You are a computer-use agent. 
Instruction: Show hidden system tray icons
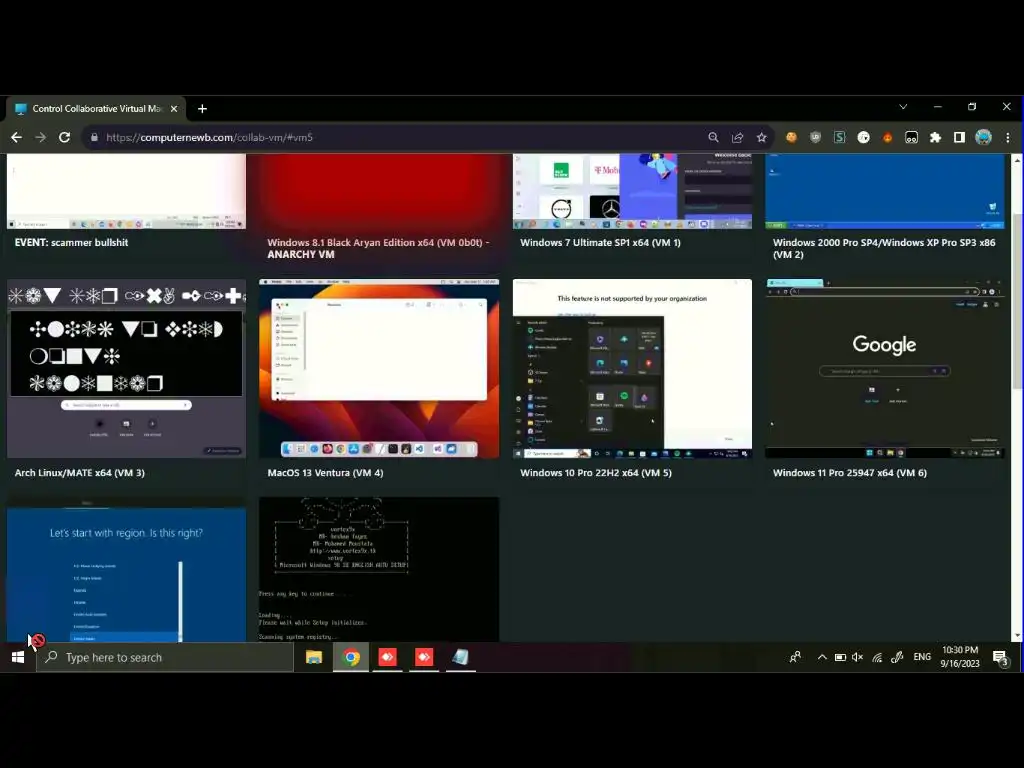[x=822, y=658]
